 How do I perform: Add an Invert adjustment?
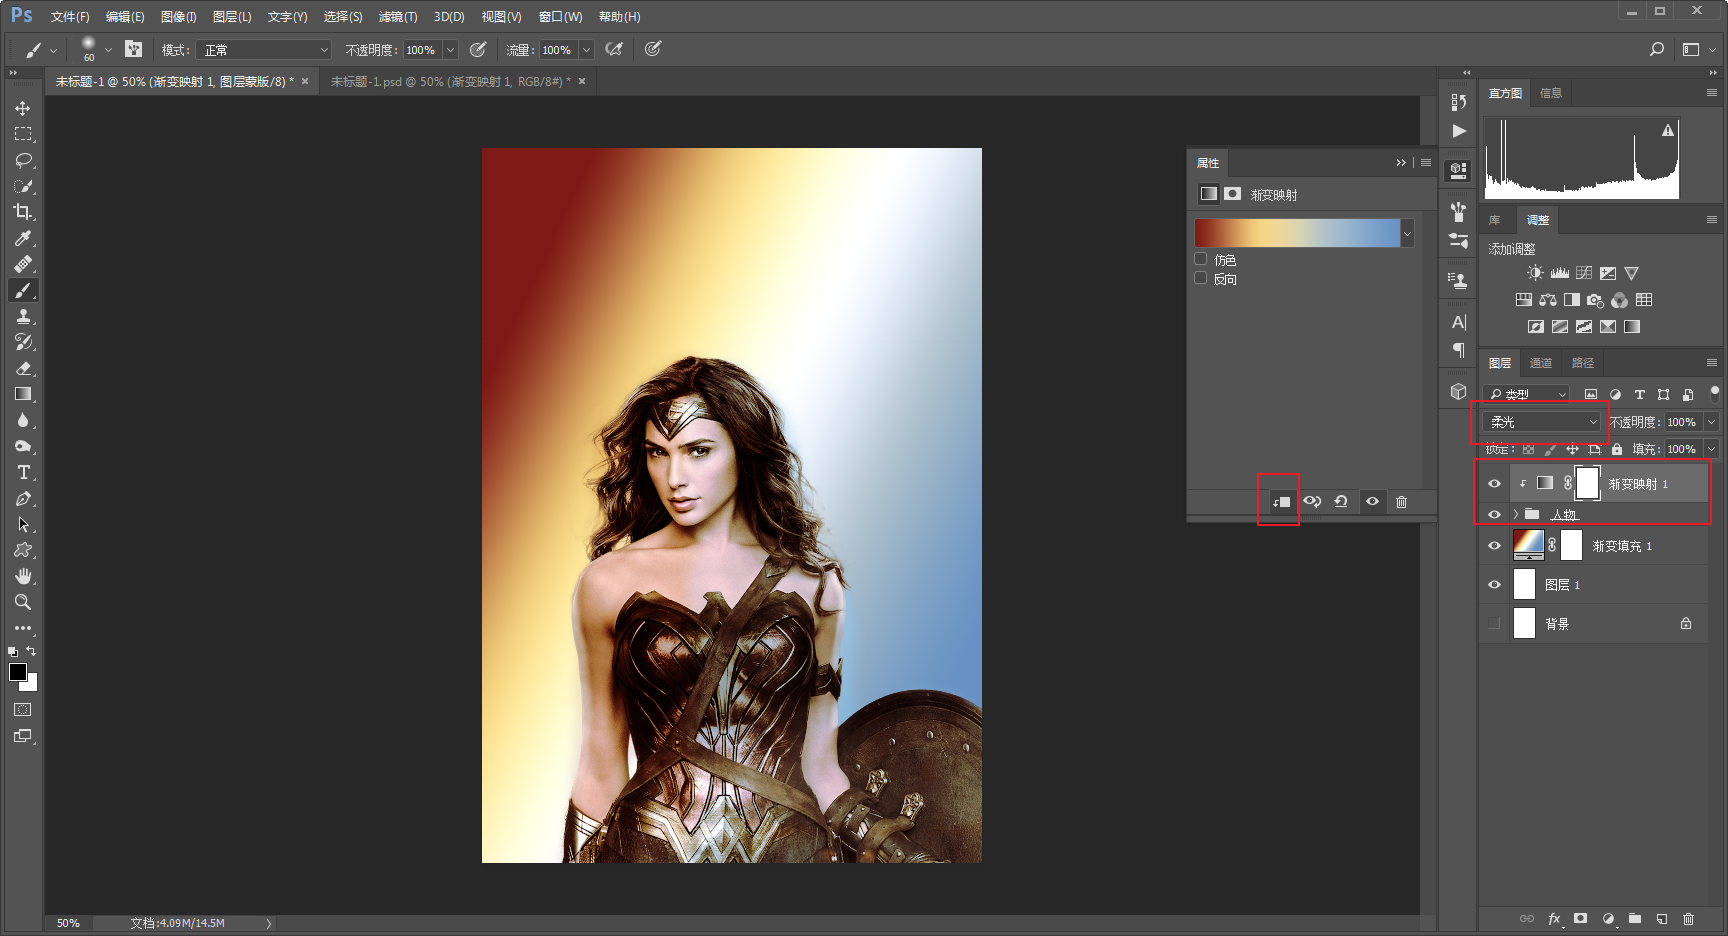tap(1535, 327)
